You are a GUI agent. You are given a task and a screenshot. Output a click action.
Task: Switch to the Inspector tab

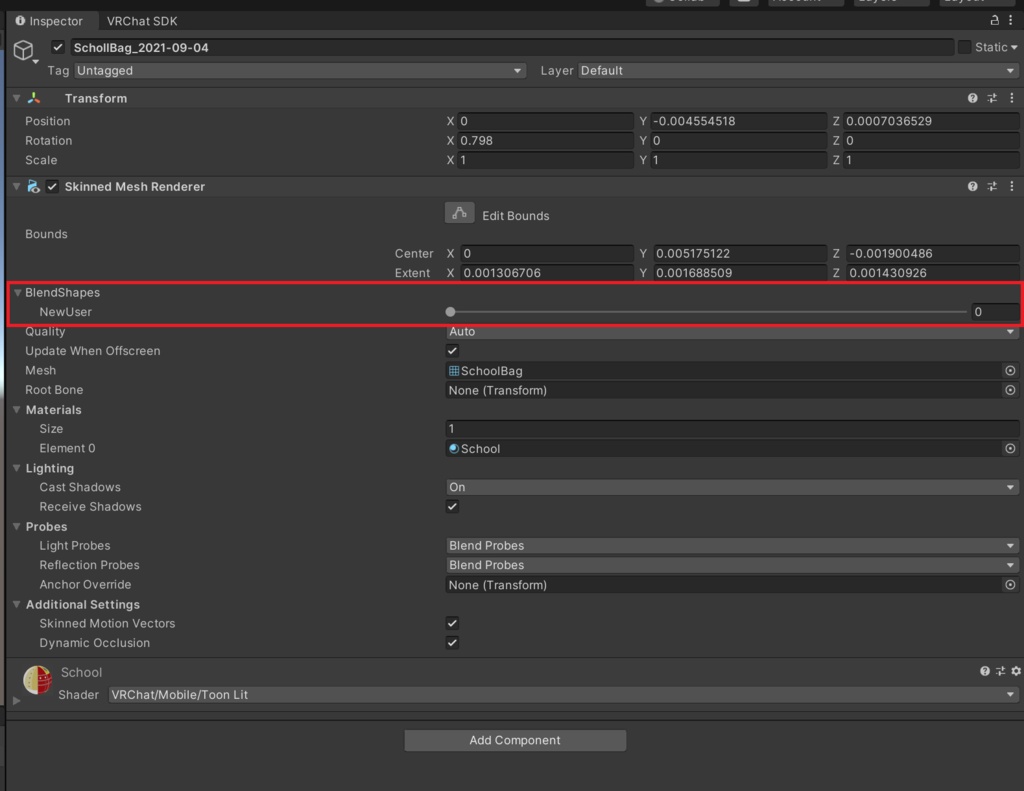(x=50, y=21)
